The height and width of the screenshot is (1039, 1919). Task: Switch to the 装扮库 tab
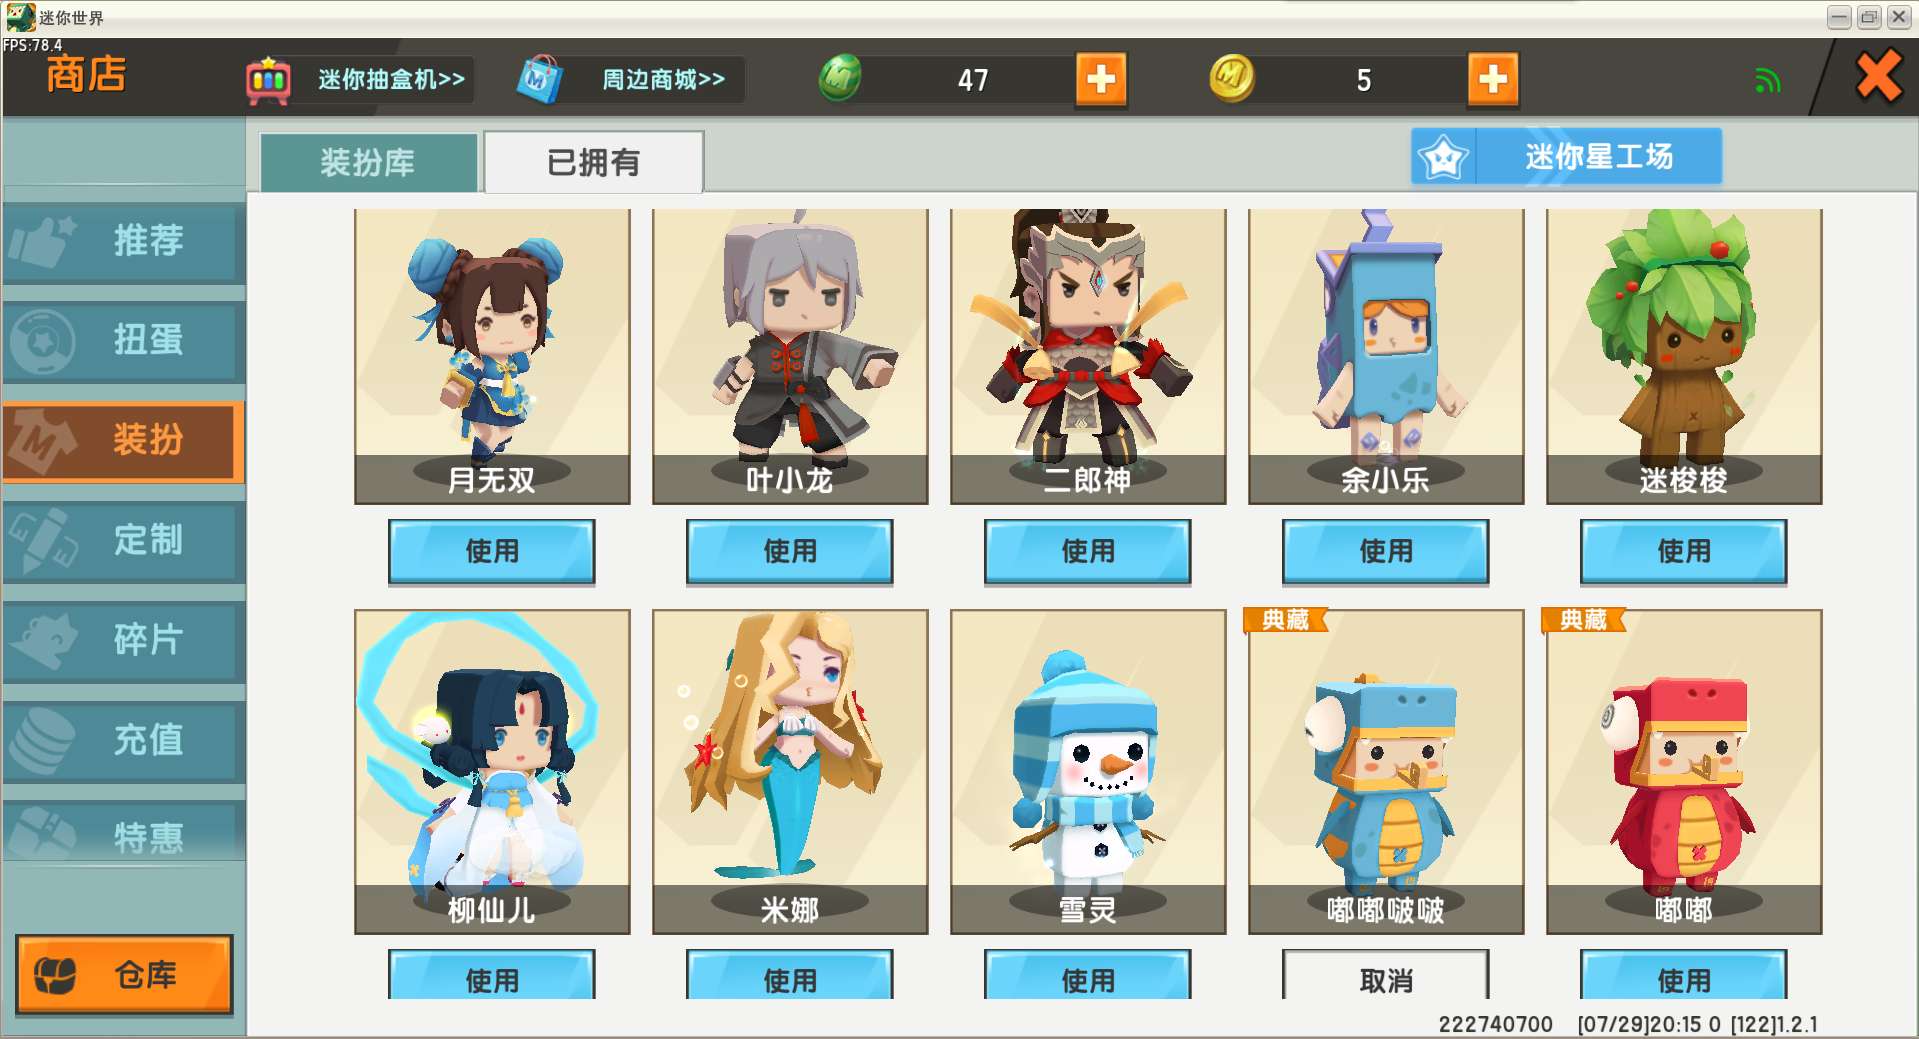(369, 162)
